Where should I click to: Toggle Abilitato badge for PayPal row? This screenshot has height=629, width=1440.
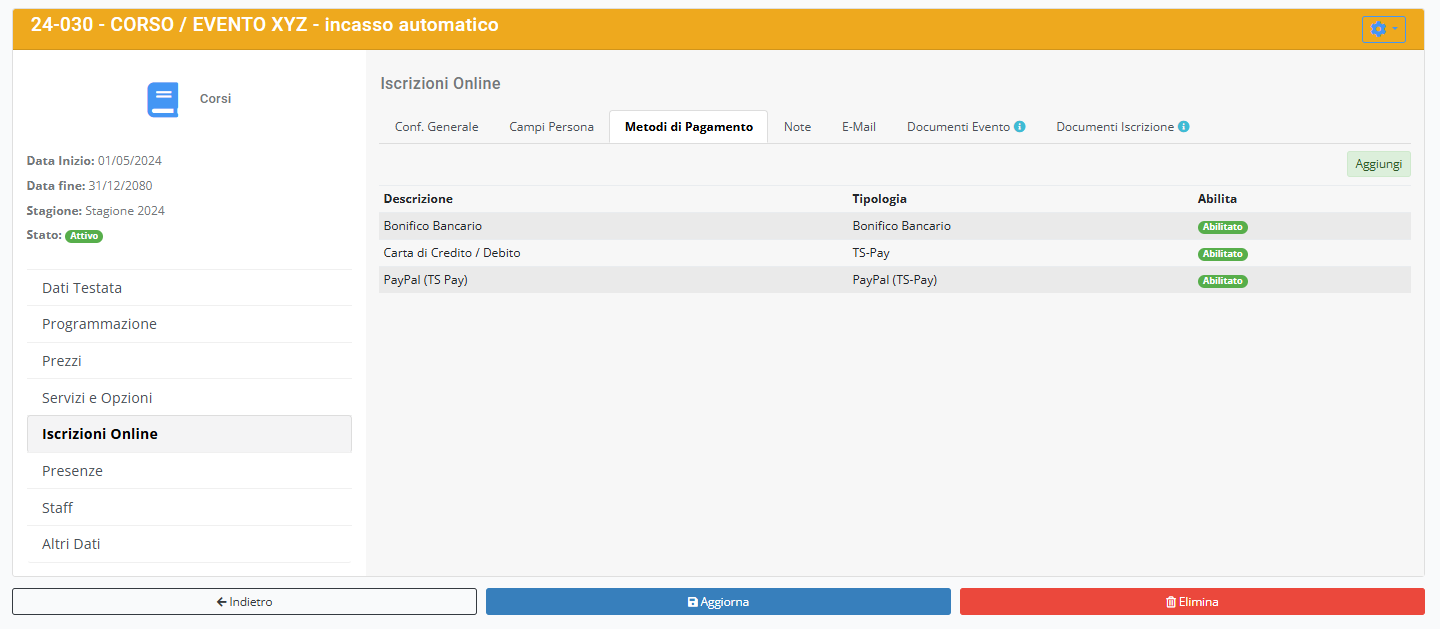click(x=1222, y=281)
